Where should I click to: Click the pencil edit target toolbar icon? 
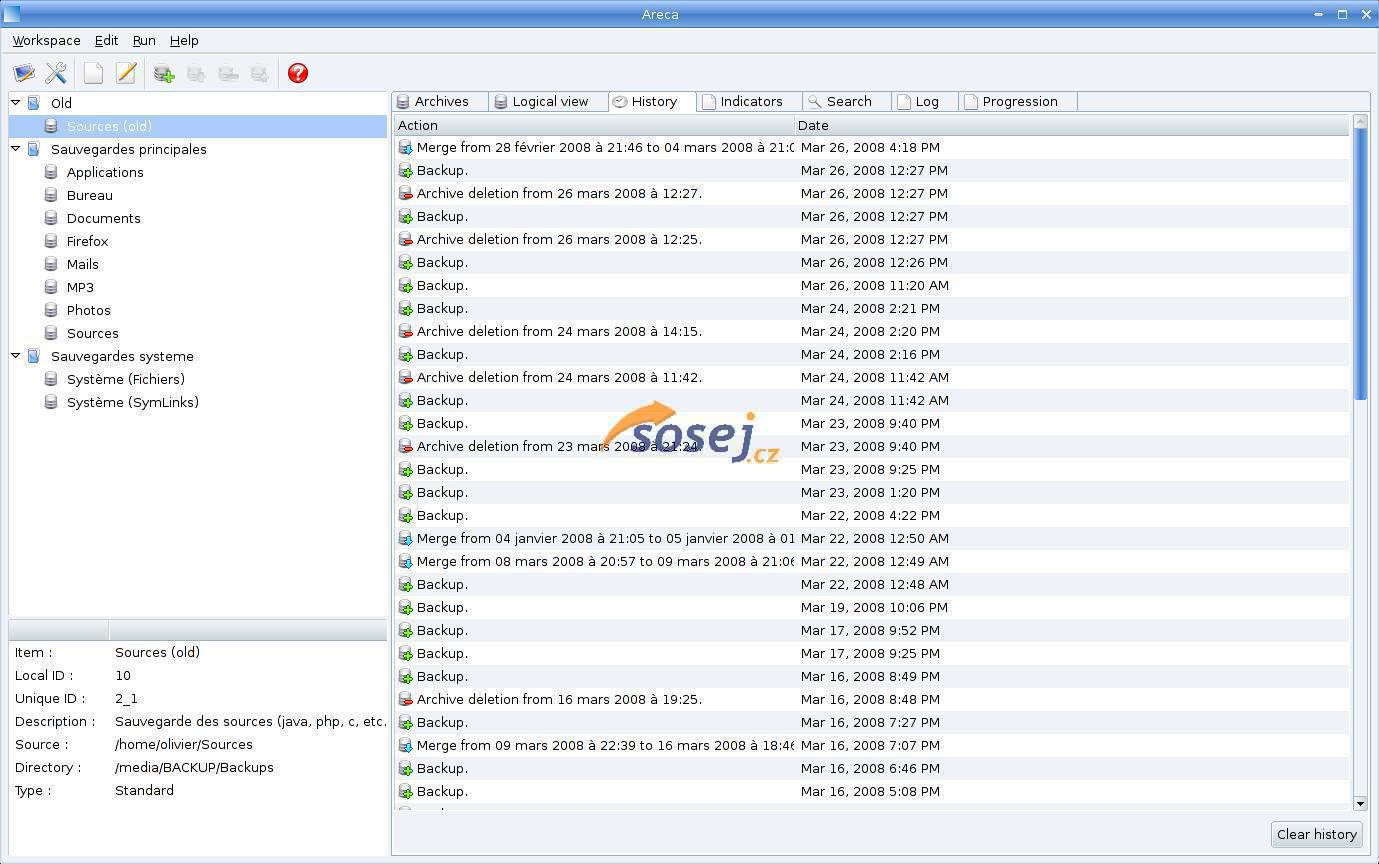tap(126, 73)
